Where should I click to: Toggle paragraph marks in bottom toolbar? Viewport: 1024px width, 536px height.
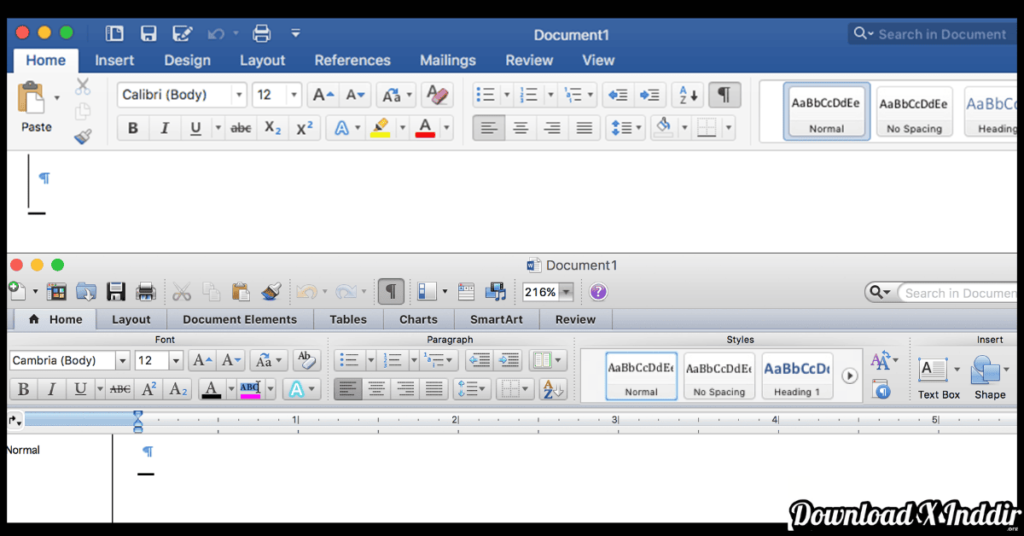click(391, 292)
